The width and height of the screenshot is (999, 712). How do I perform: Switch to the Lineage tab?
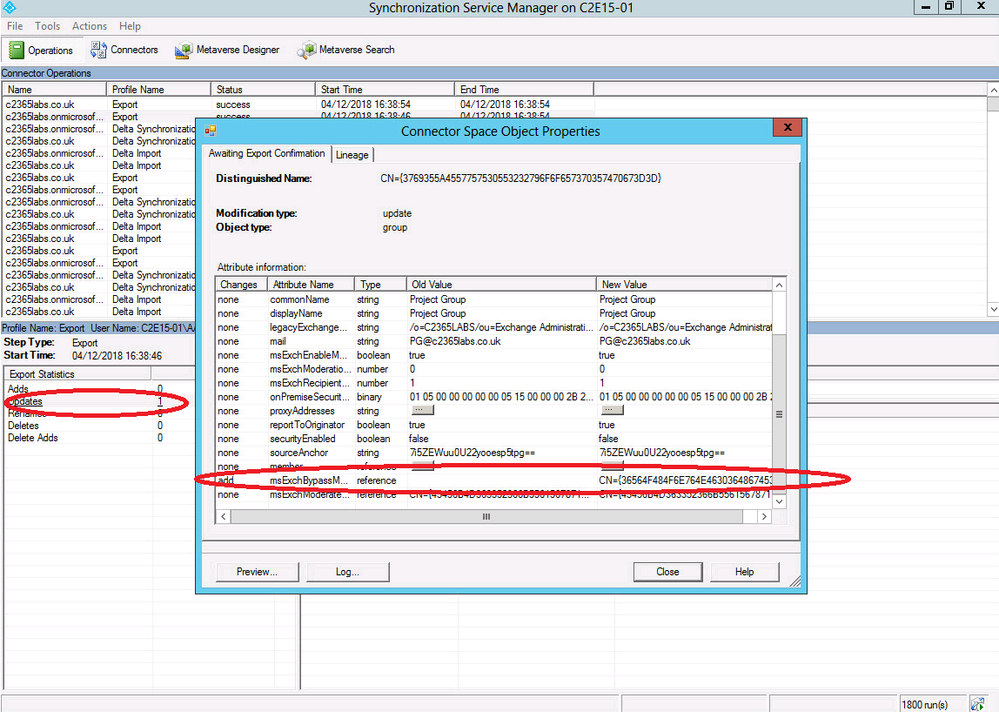click(352, 155)
